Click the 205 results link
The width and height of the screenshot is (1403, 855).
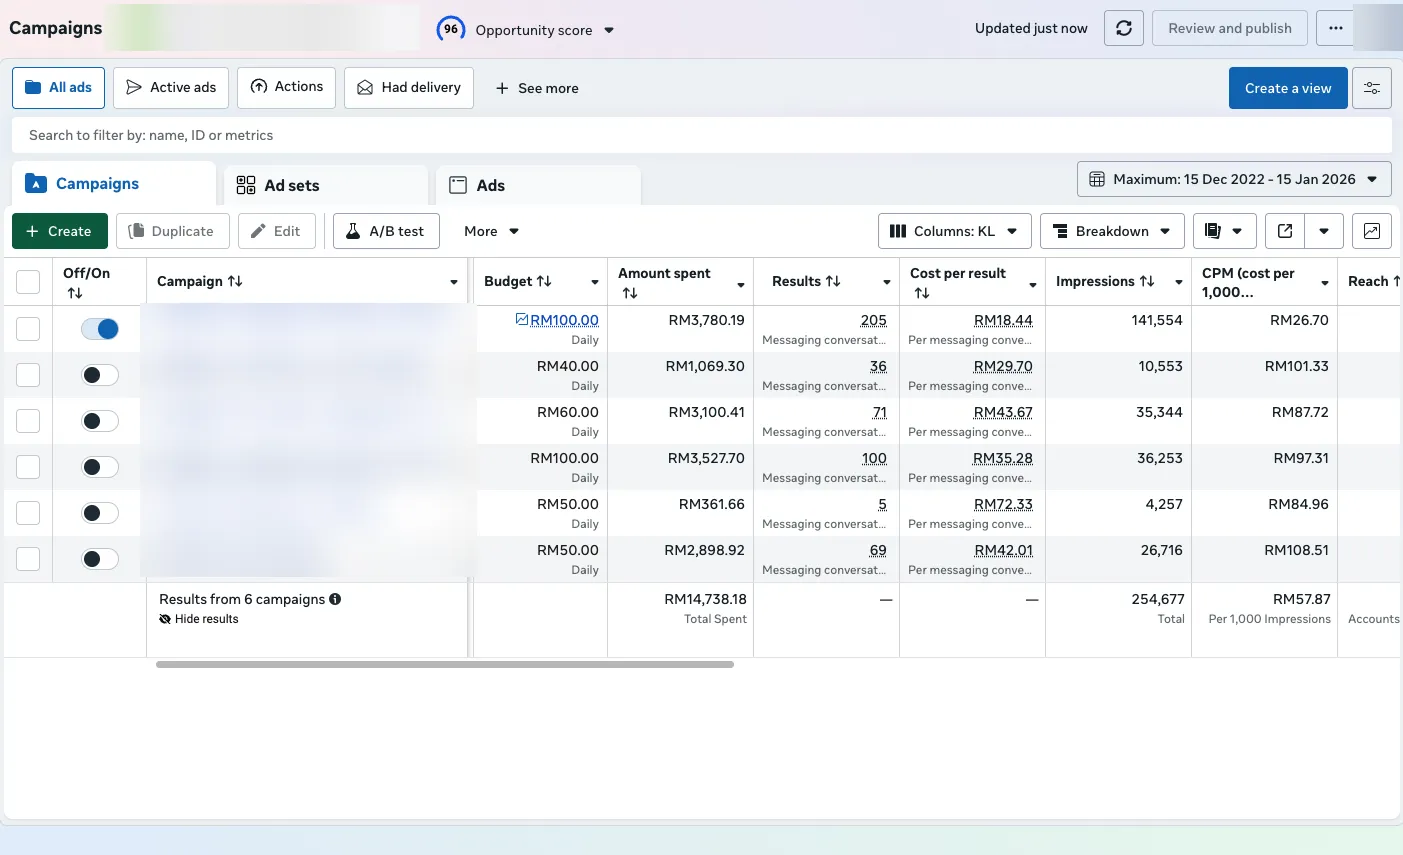click(873, 320)
